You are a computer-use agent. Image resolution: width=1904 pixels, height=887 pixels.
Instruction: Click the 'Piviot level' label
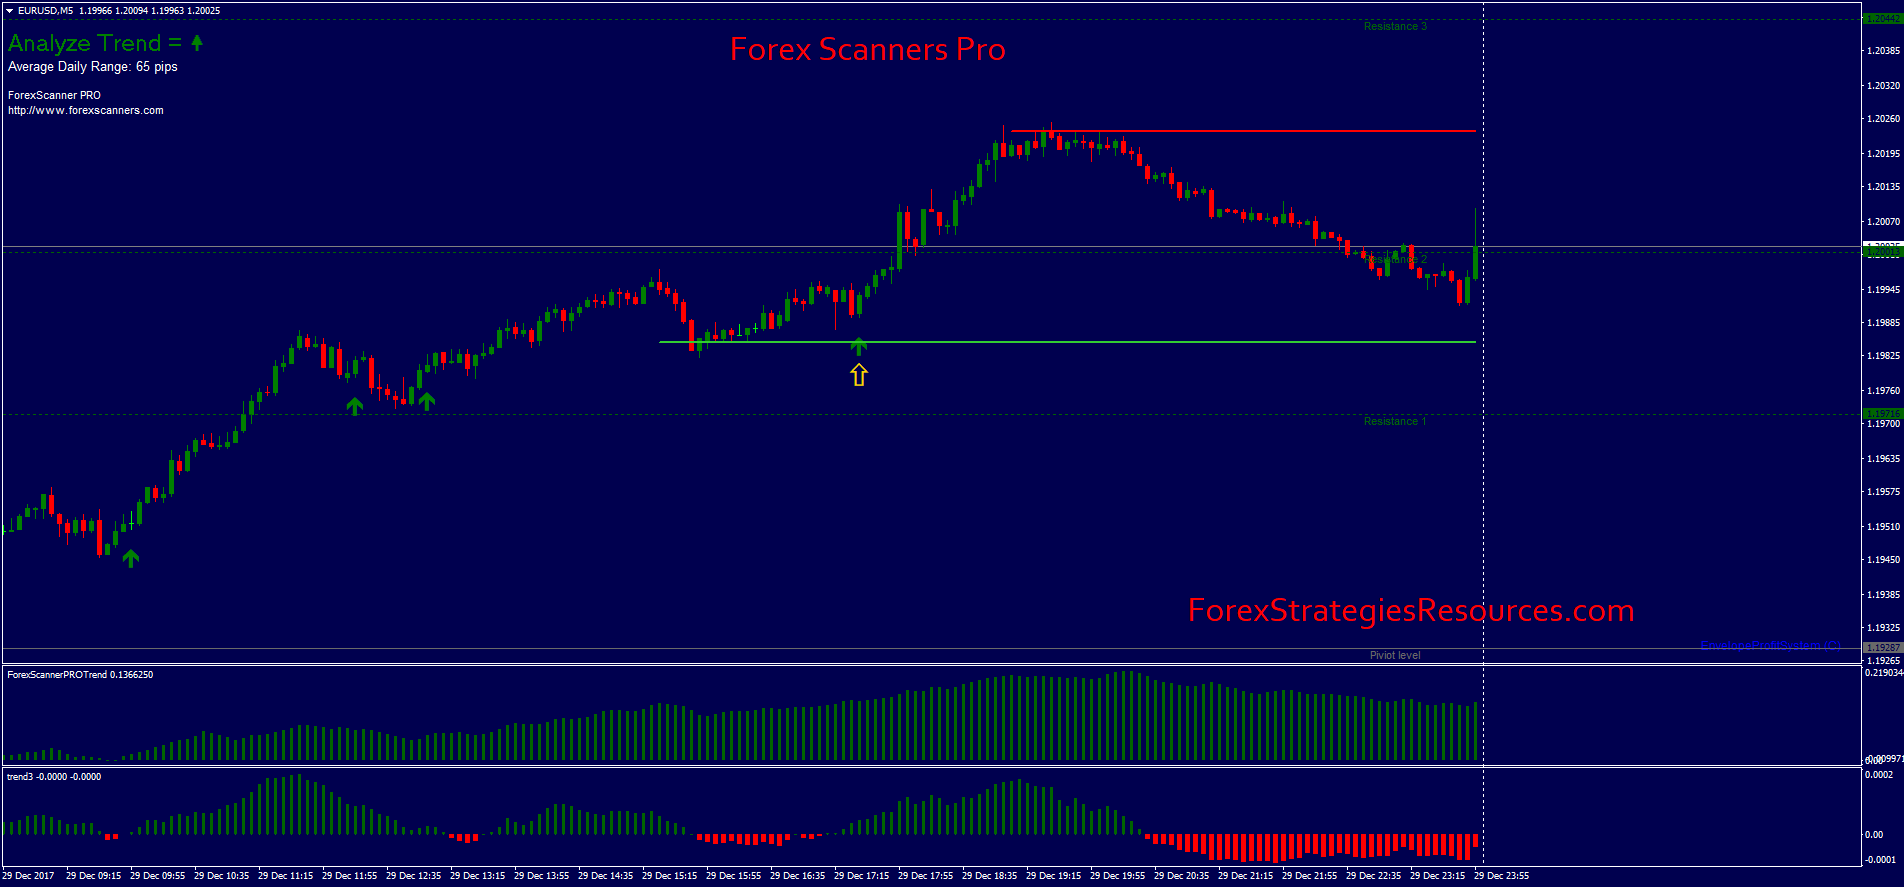pyautogui.click(x=1395, y=656)
